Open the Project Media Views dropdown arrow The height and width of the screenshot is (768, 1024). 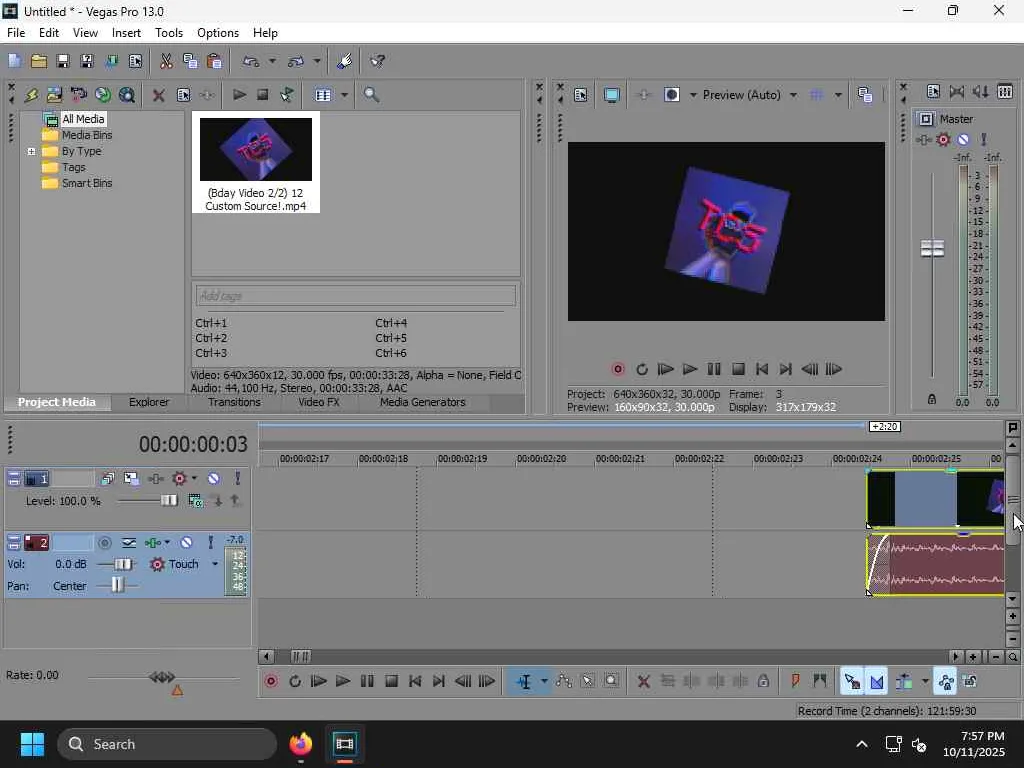click(344, 95)
